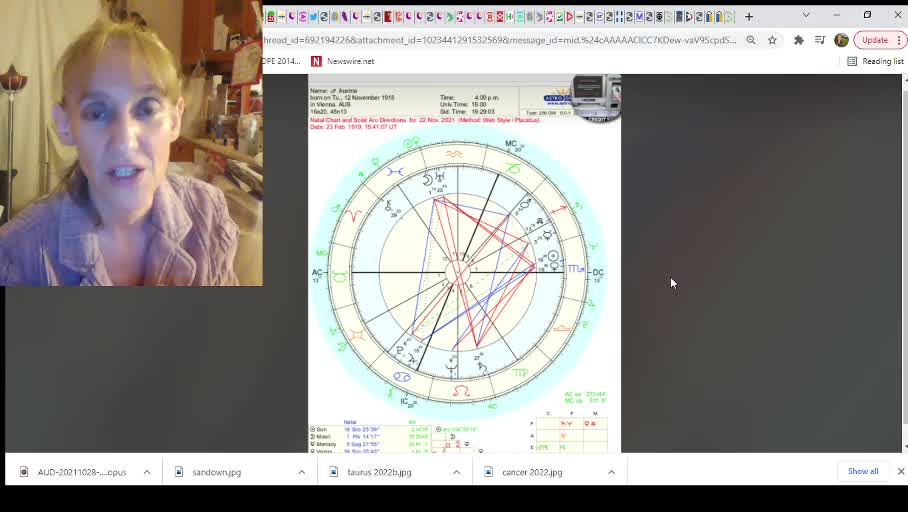Expand options for taurus 2022b.jpg download
This screenshot has height=512, width=908.
pos(457,472)
